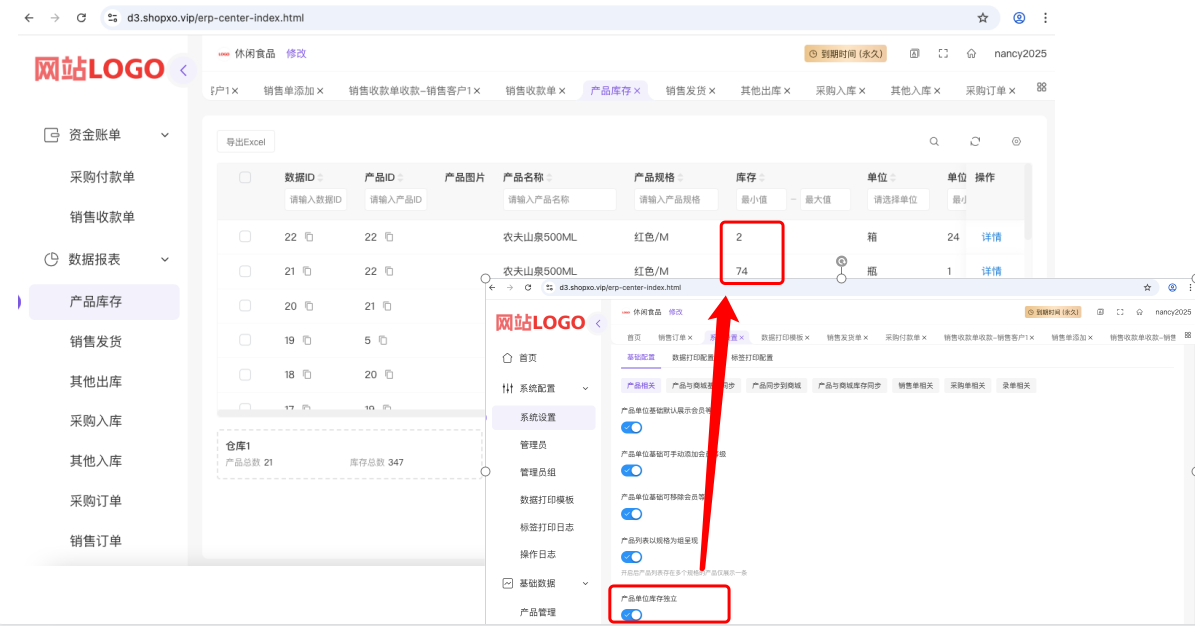Open table column settings gear icon

[x=1016, y=142]
